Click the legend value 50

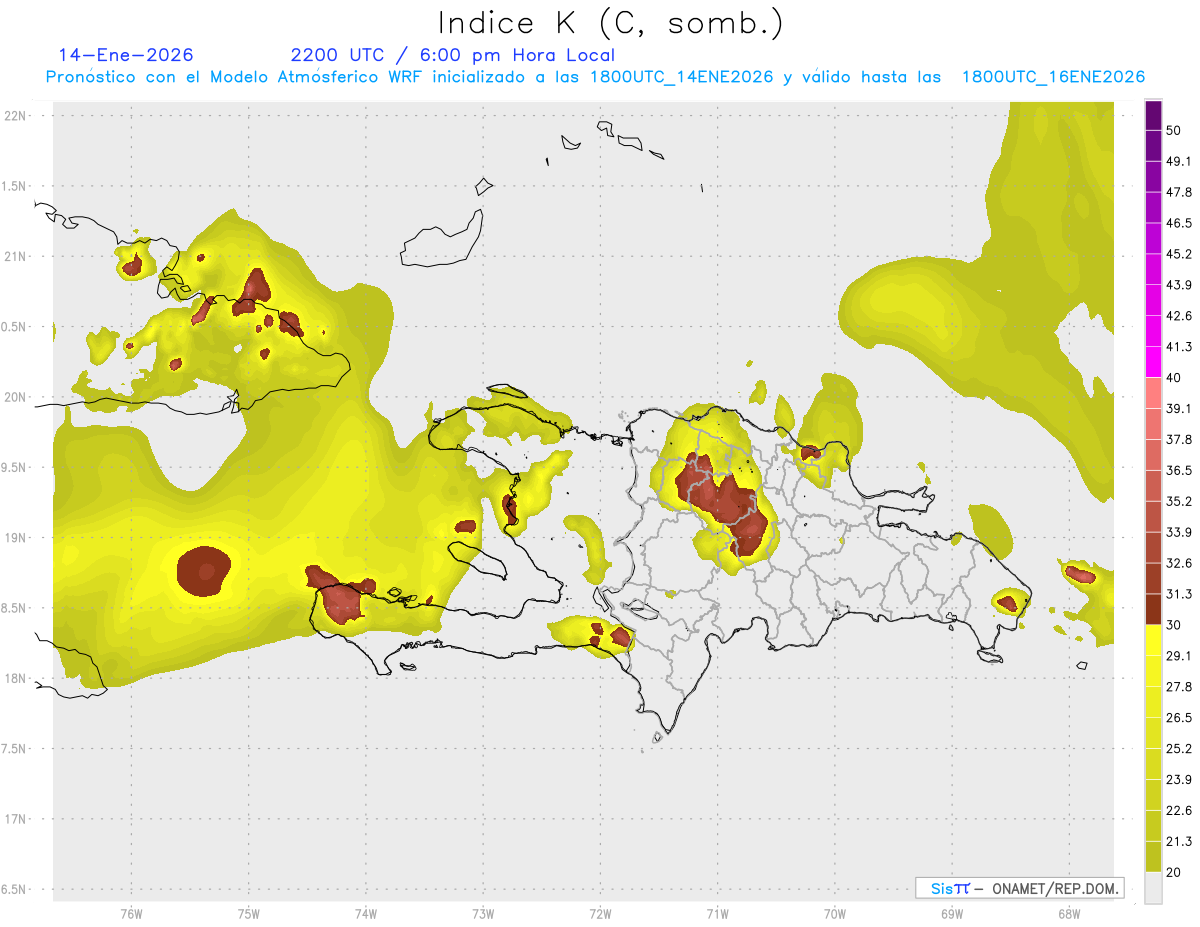(x=1173, y=130)
